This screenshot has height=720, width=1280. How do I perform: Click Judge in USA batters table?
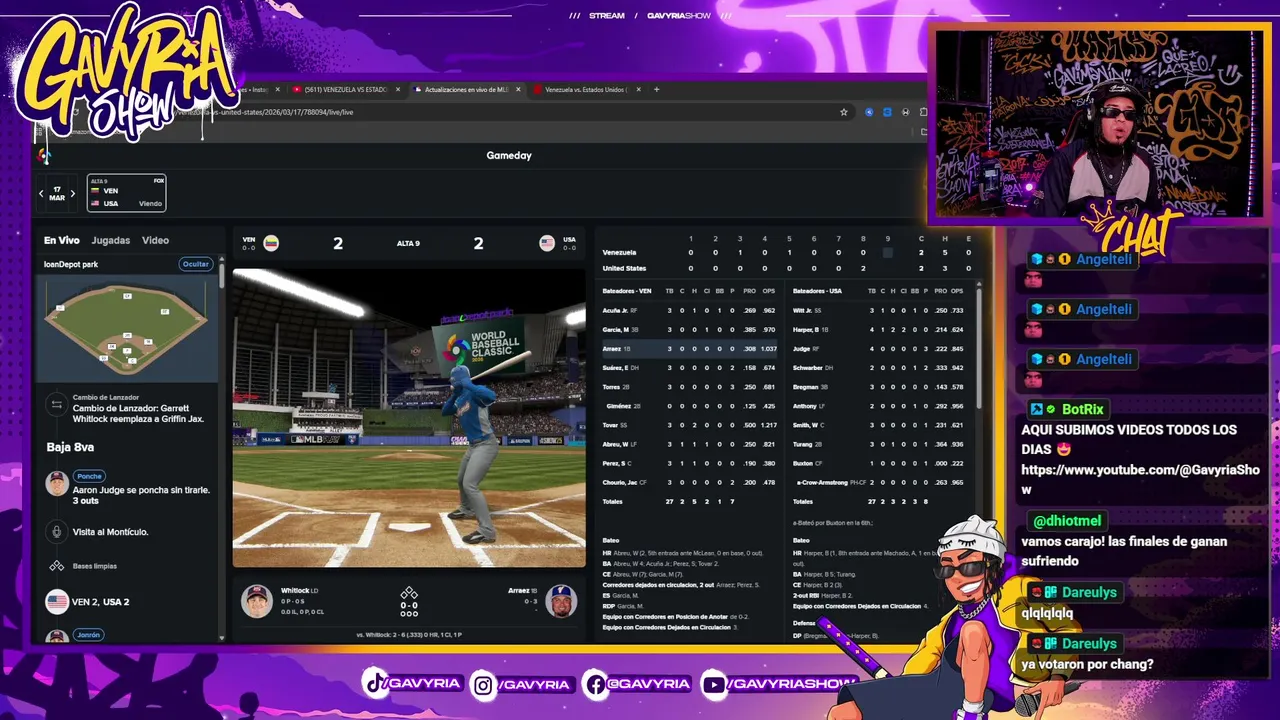coord(802,349)
